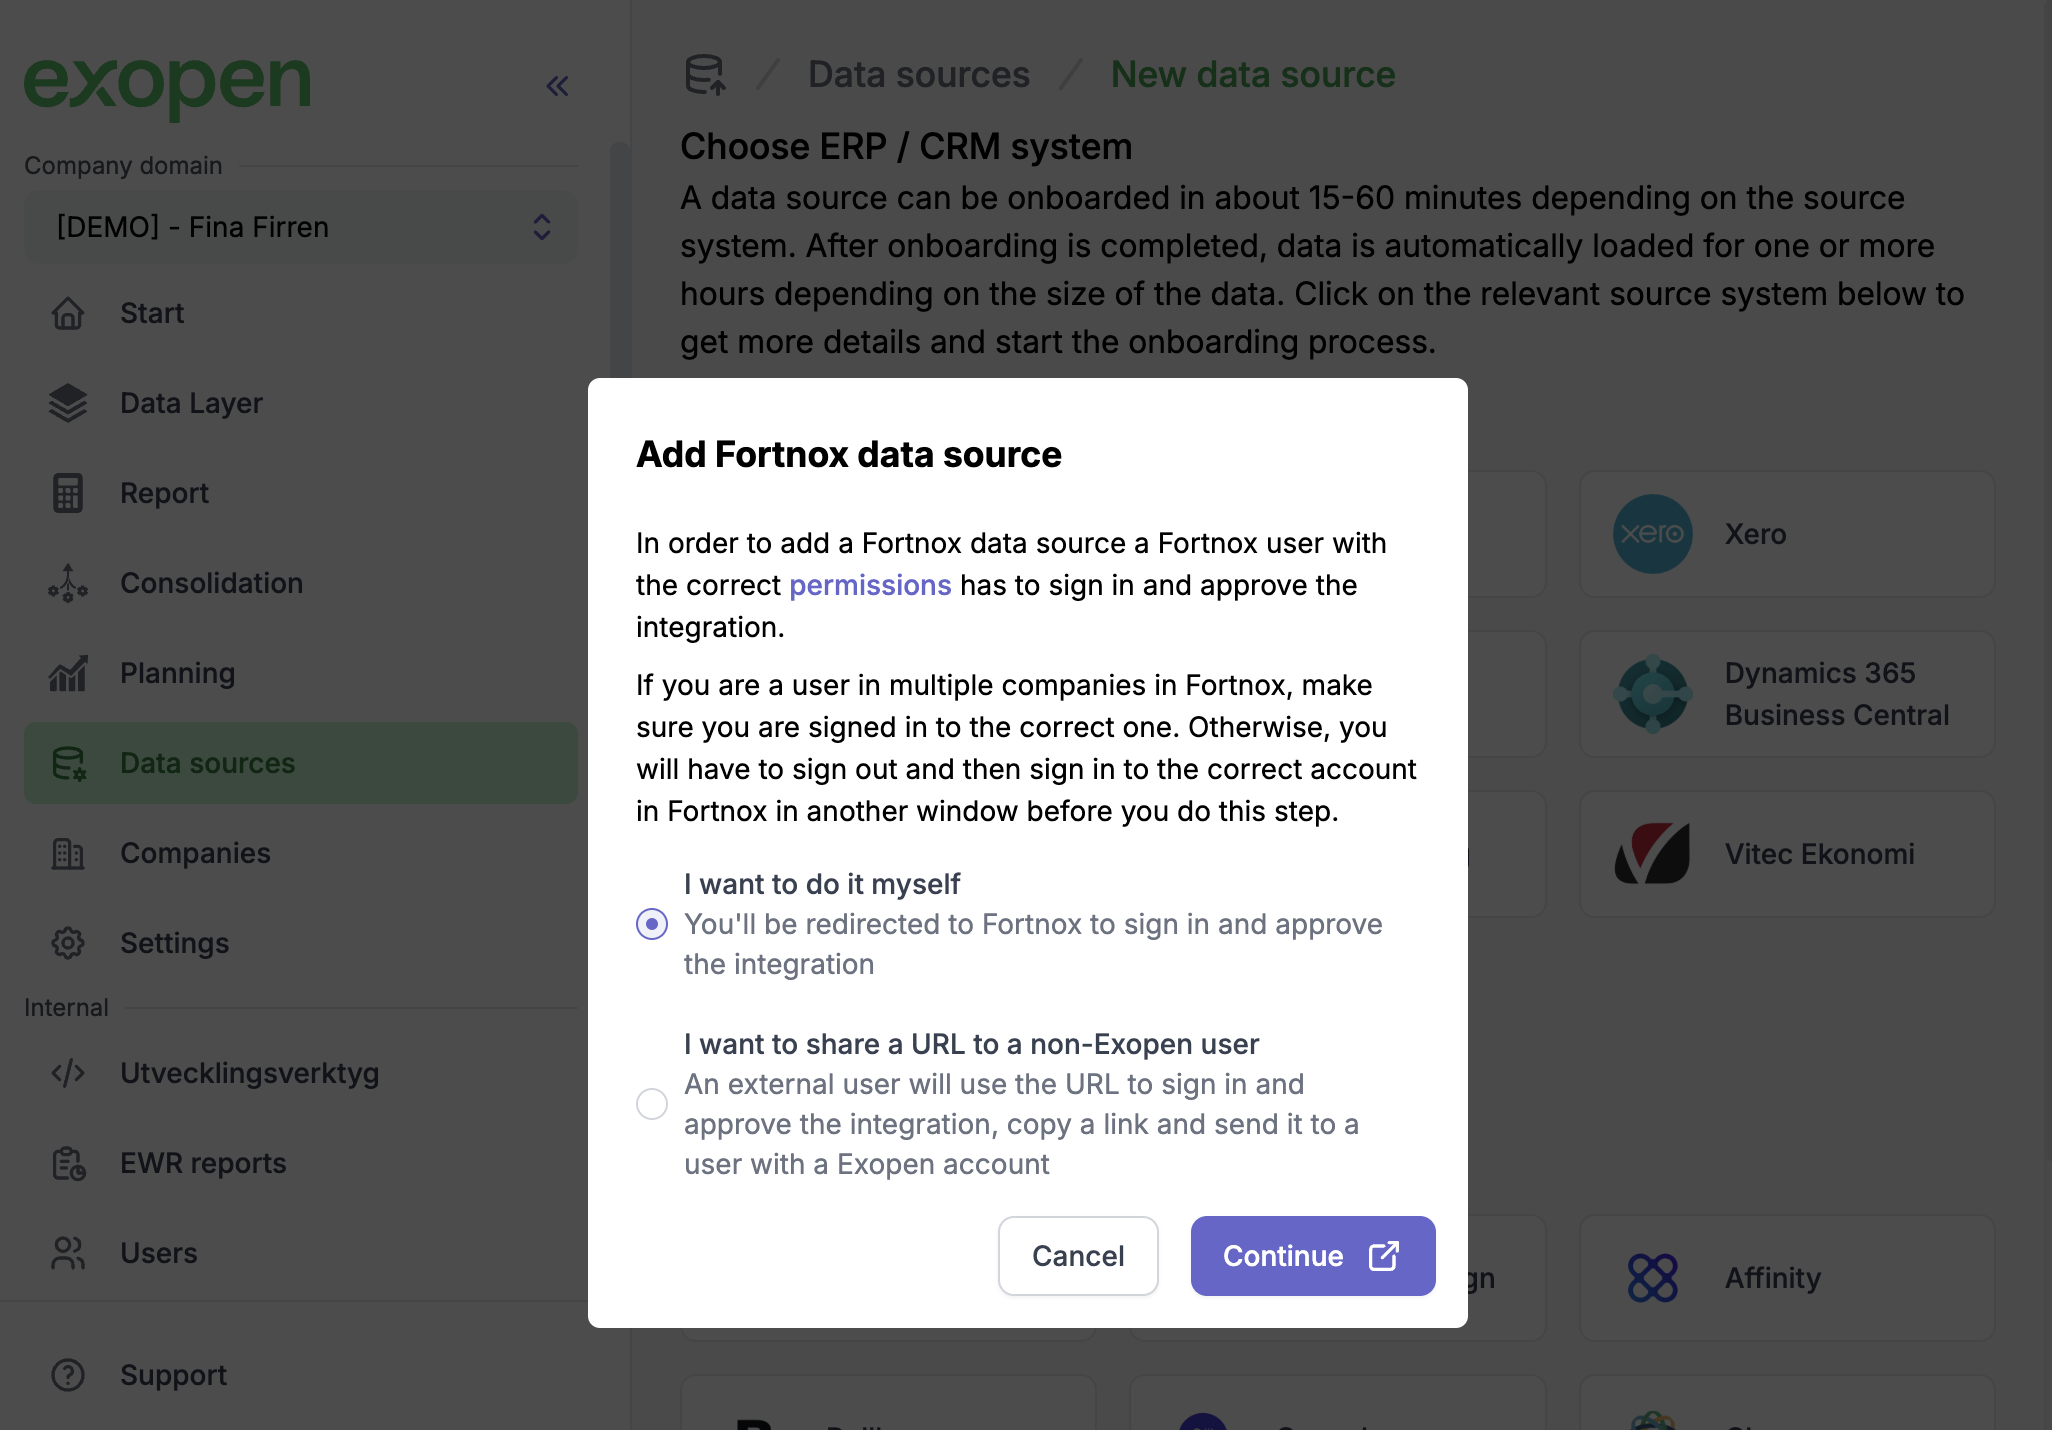
Task: Click the Report calculator icon
Action: tap(68, 493)
